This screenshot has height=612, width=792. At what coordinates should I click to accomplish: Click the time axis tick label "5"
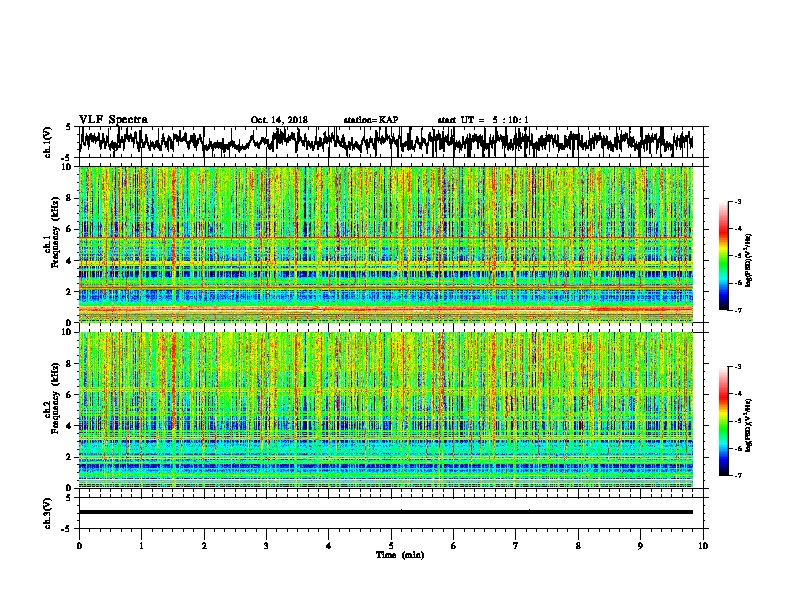[x=391, y=546]
